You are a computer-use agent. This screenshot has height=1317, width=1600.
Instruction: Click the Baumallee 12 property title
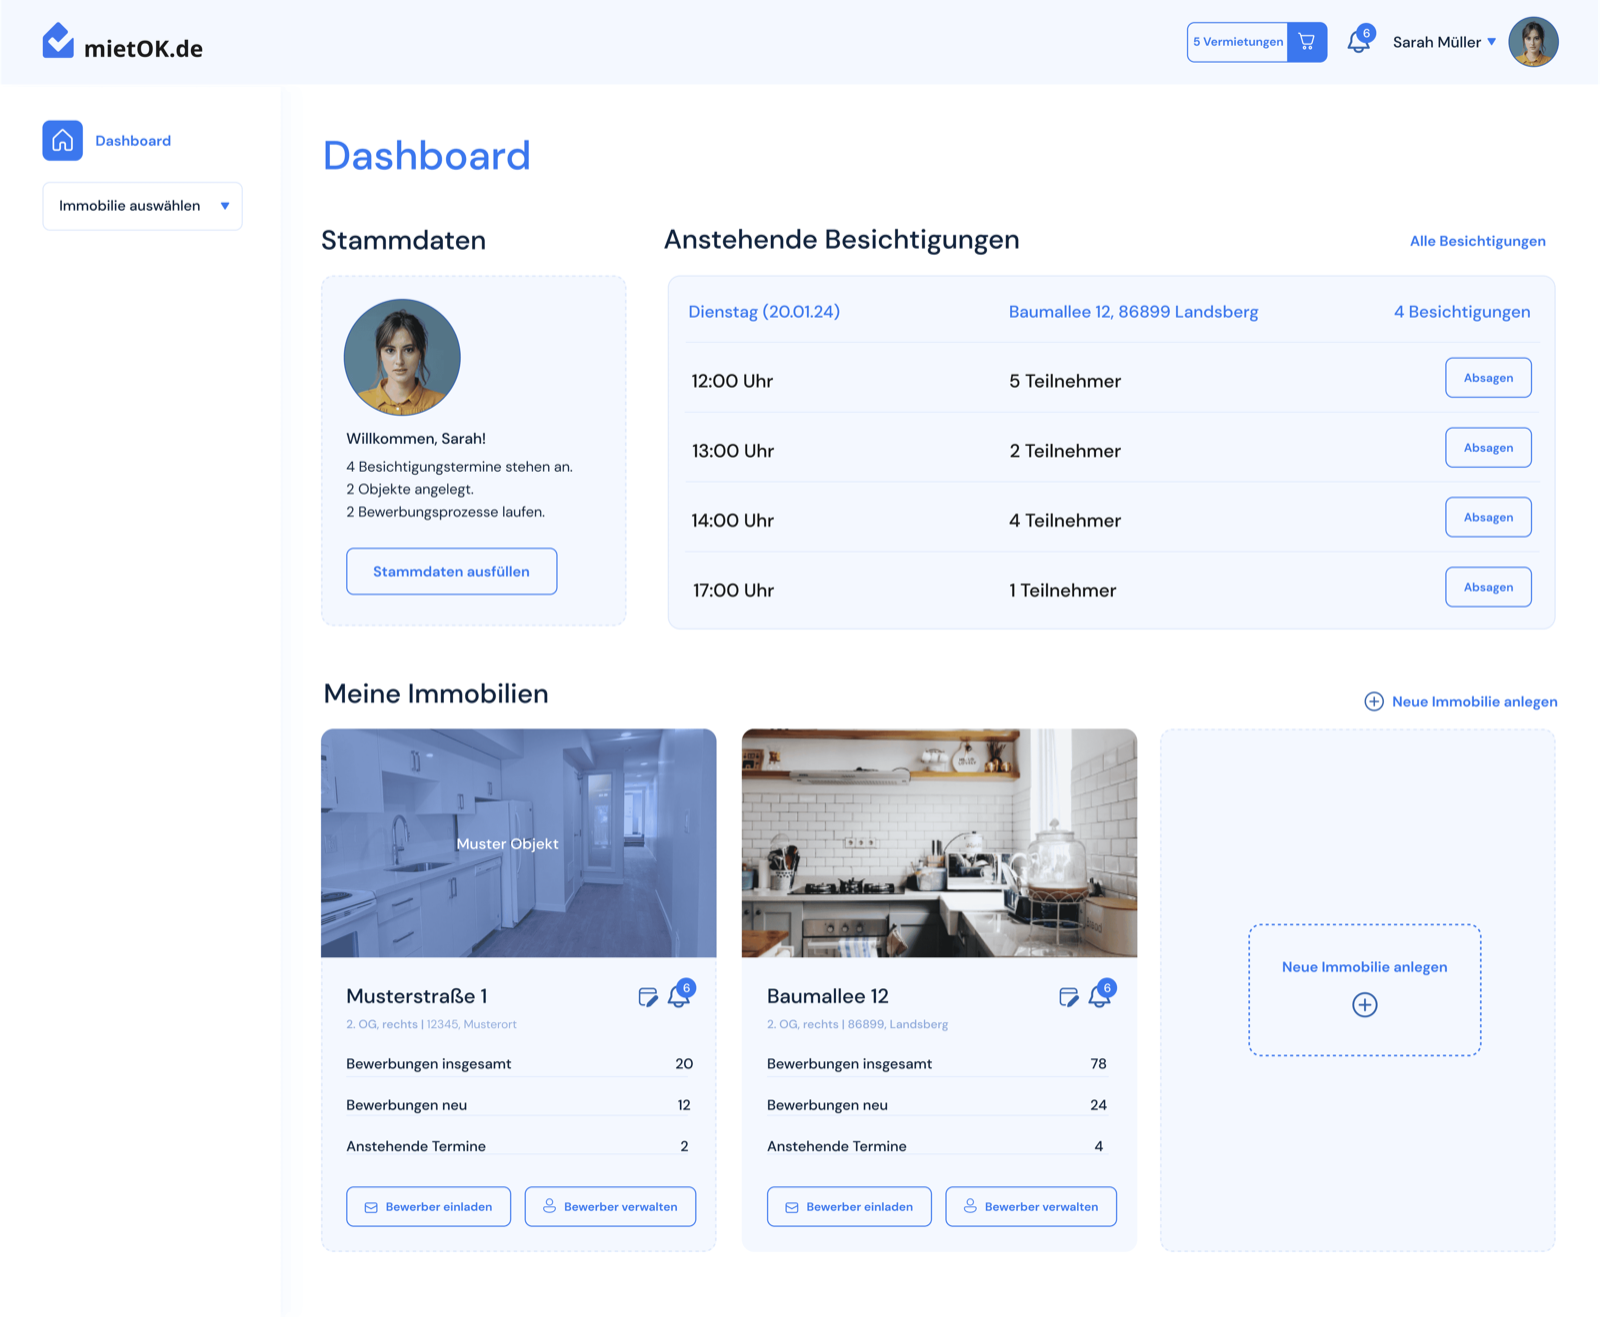point(828,996)
